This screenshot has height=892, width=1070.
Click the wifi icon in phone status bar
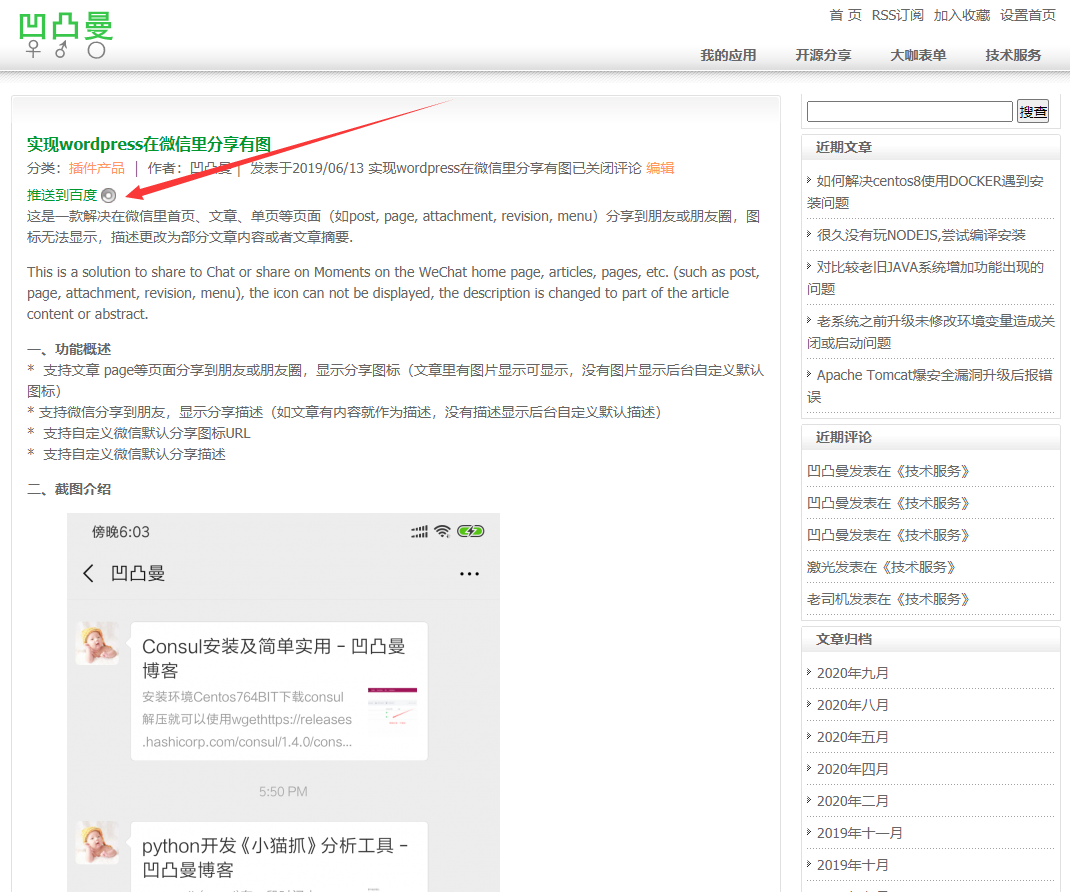click(442, 531)
